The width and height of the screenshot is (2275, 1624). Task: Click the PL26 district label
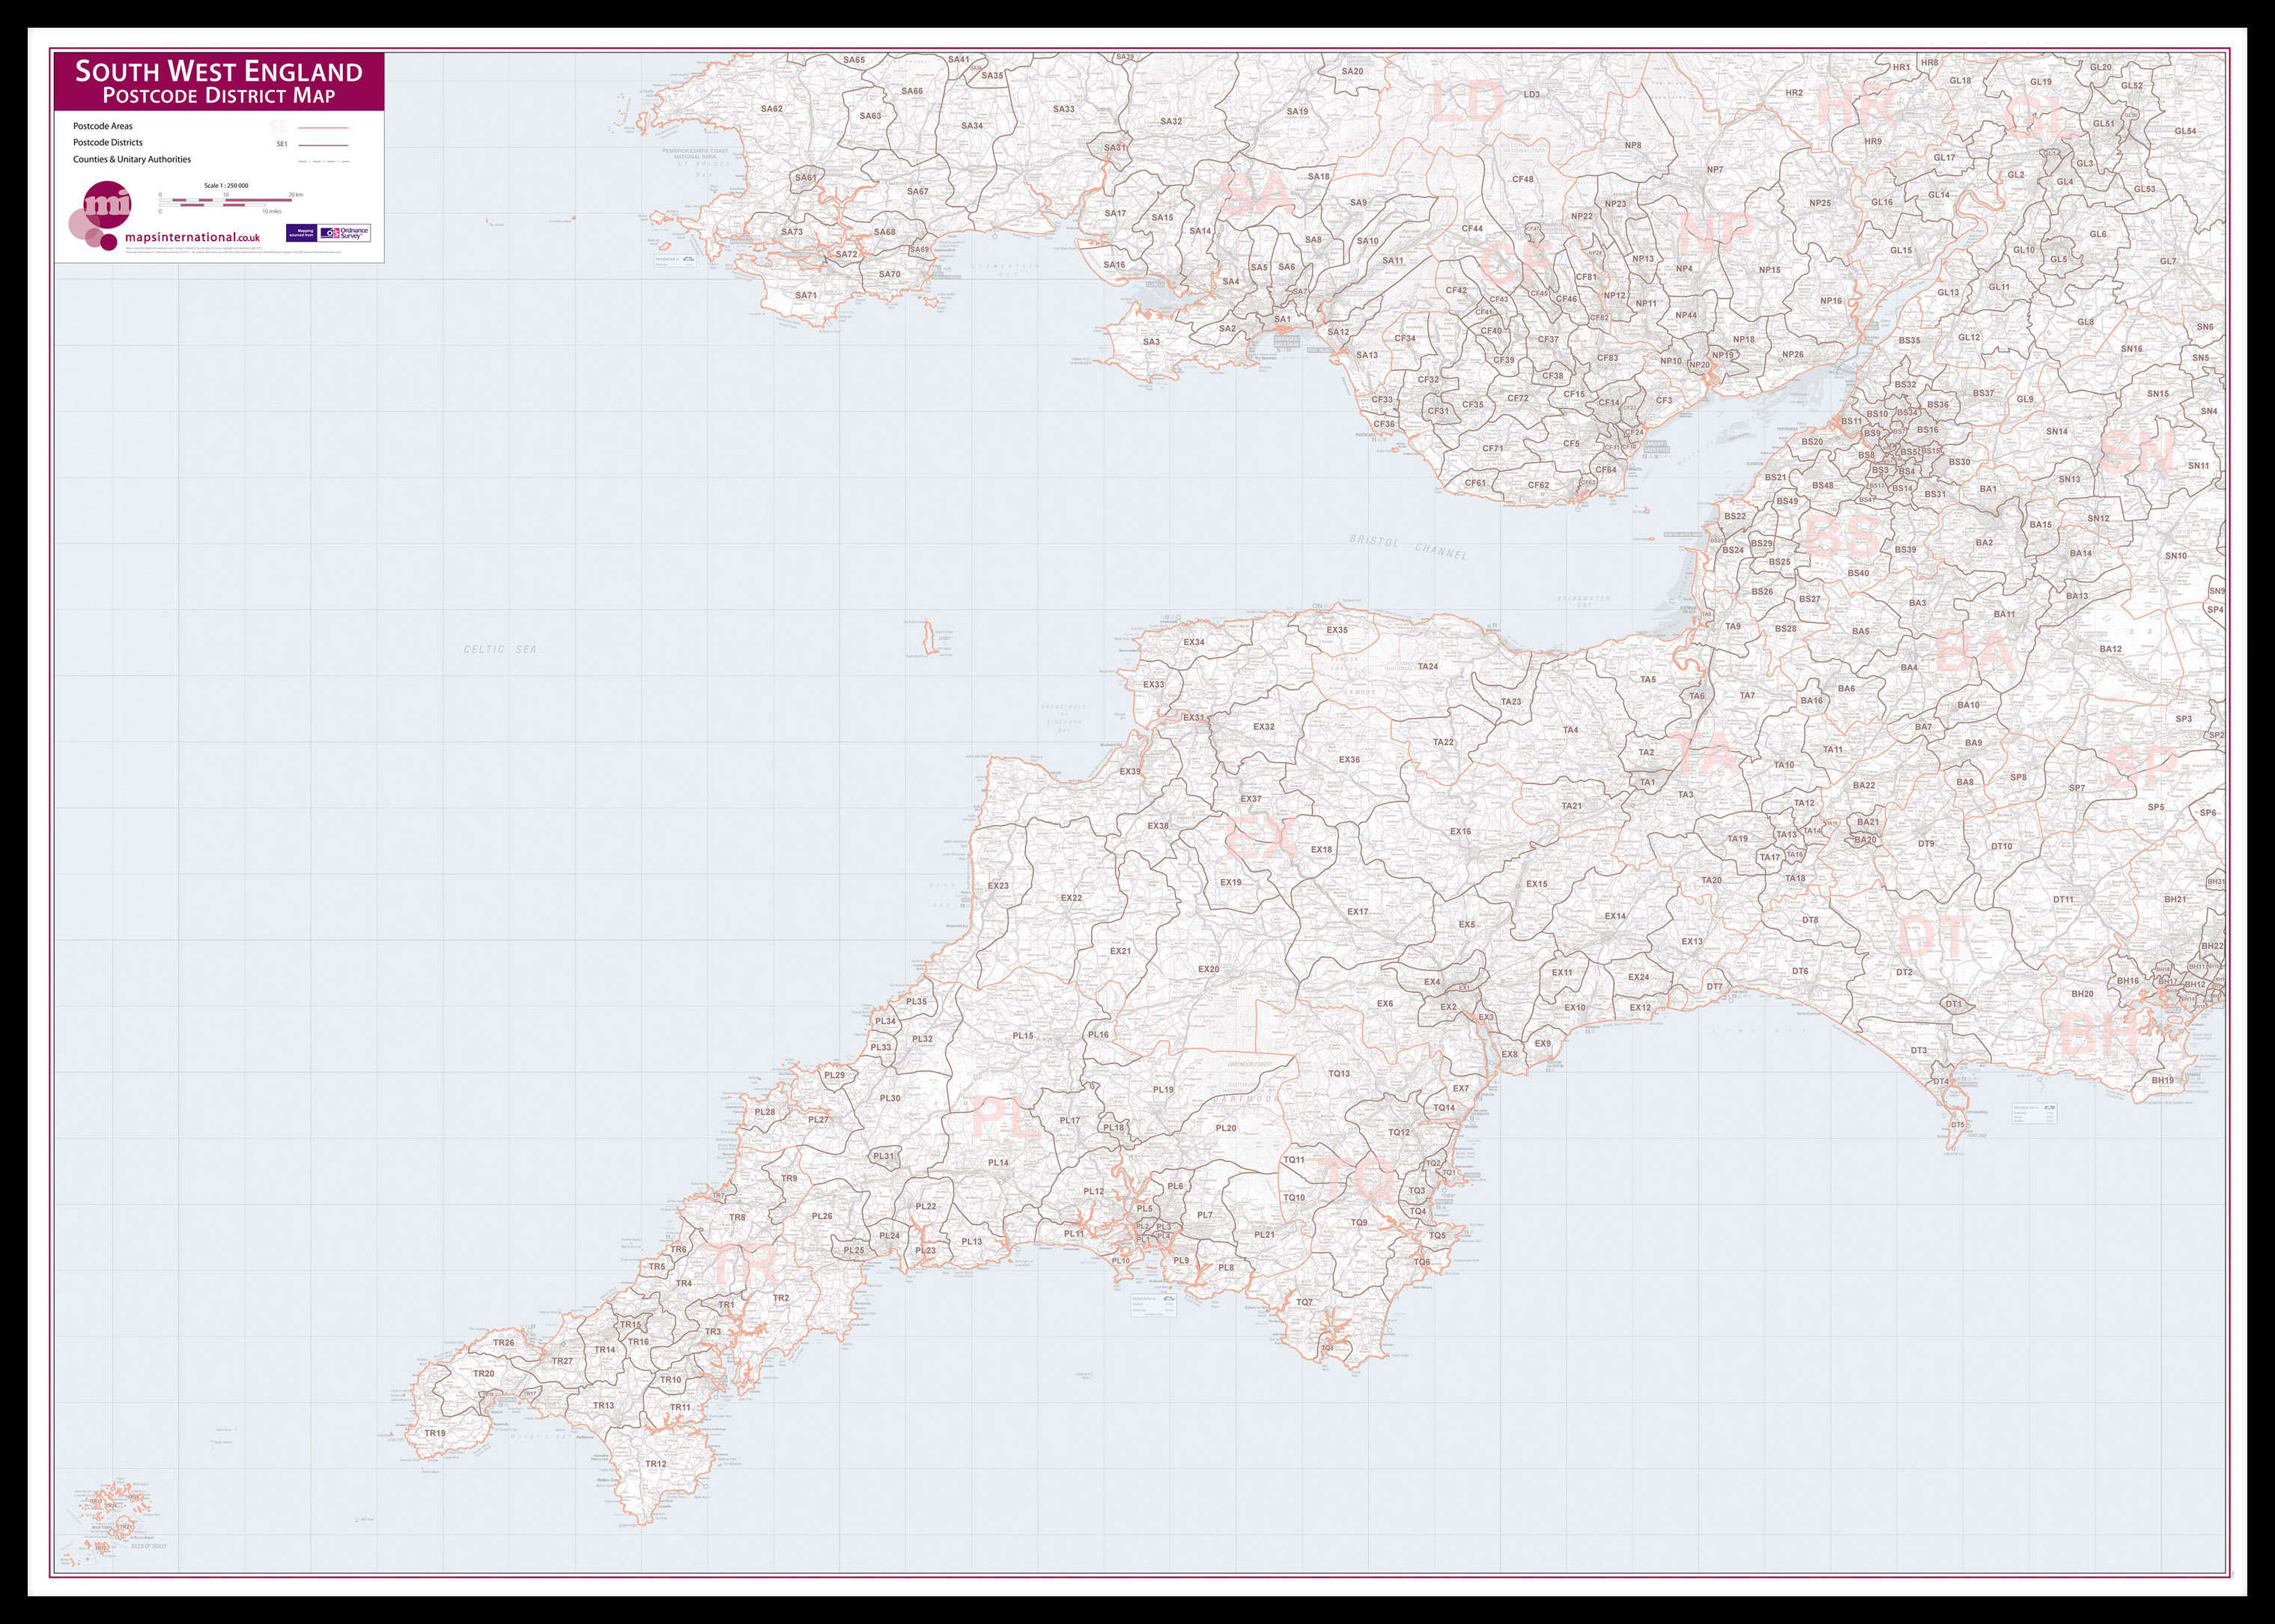tap(822, 1216)
